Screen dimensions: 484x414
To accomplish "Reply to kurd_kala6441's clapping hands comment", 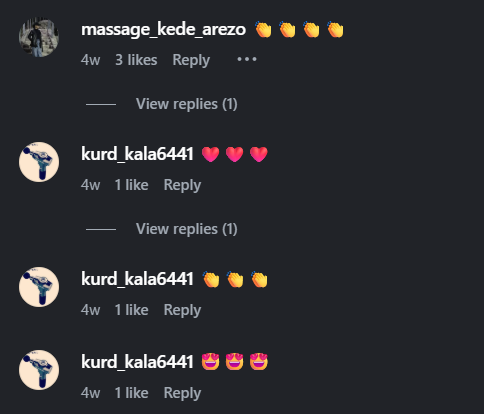I will 182,310.
